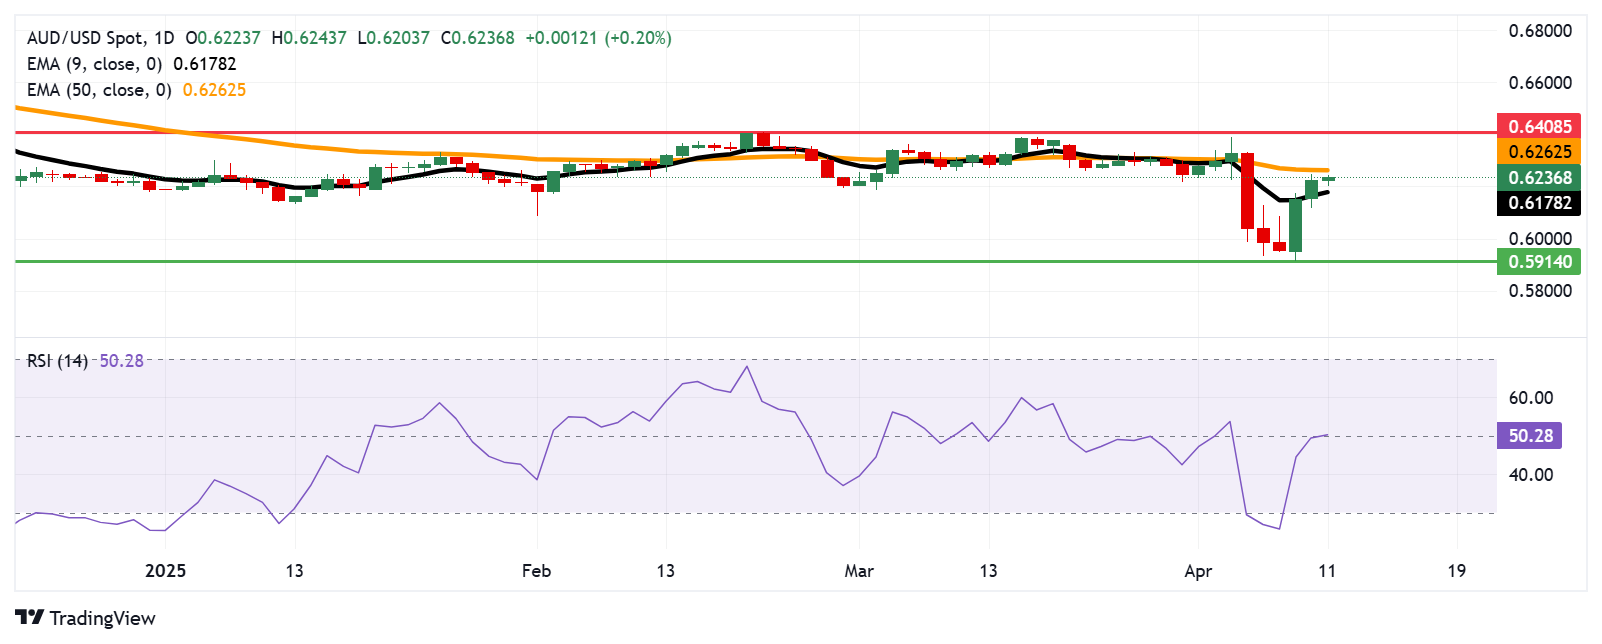Viewport: 1602px width, 644px height.
Task: Click the 2025 label on time axis
Action: click(x=165, y=571)
